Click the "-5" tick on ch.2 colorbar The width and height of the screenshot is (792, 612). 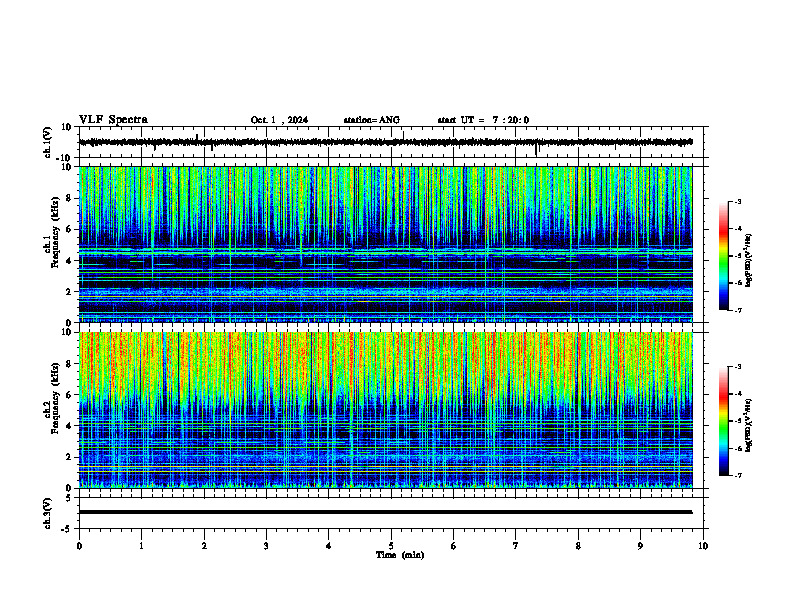click(x=737, y=421)
